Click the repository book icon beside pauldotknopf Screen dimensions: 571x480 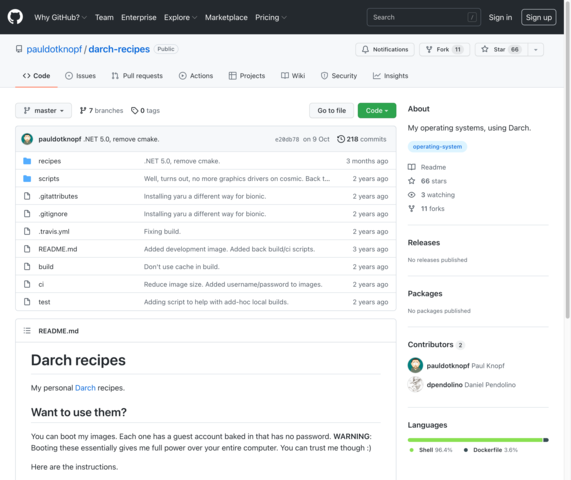[19, 49]
